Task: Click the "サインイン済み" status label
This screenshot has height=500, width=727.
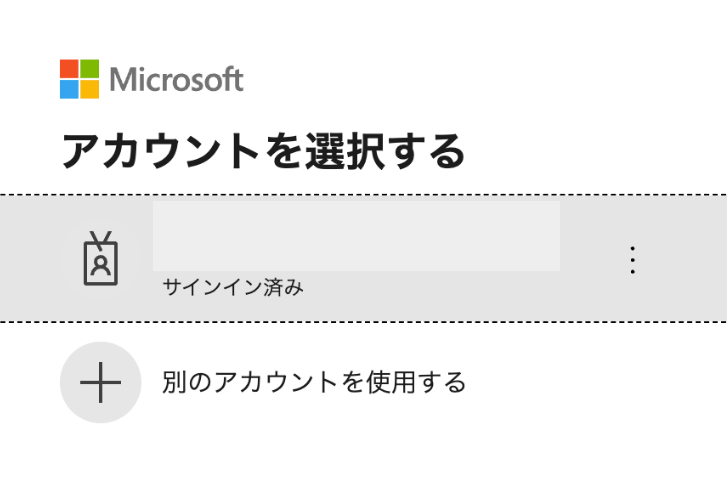Action: pos(232,288)
